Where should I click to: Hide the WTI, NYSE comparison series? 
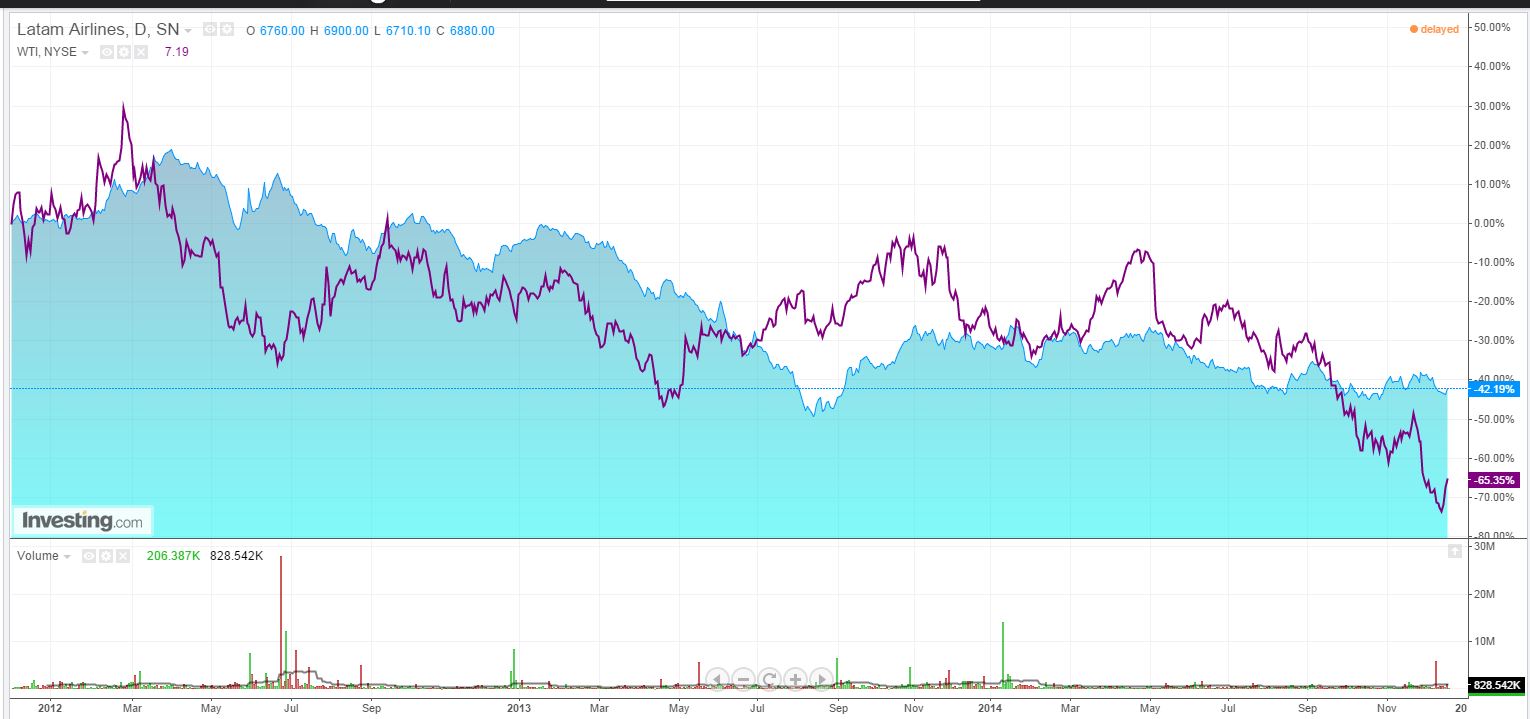[x=107, y=51]
